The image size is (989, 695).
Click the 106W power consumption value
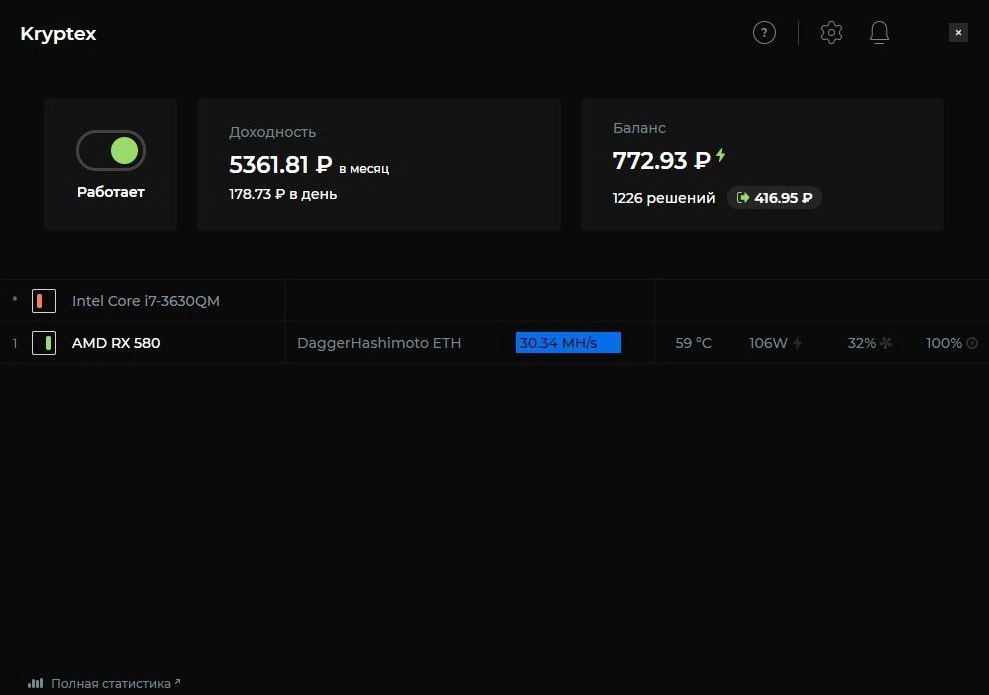[x=768, y=343]
